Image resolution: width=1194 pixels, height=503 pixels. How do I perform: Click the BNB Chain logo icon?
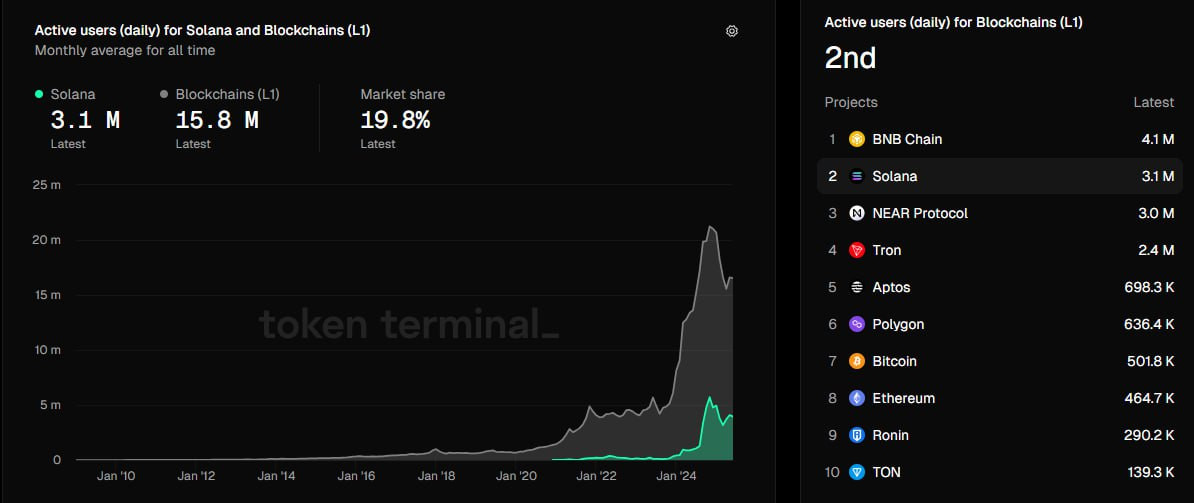point(857,139)
